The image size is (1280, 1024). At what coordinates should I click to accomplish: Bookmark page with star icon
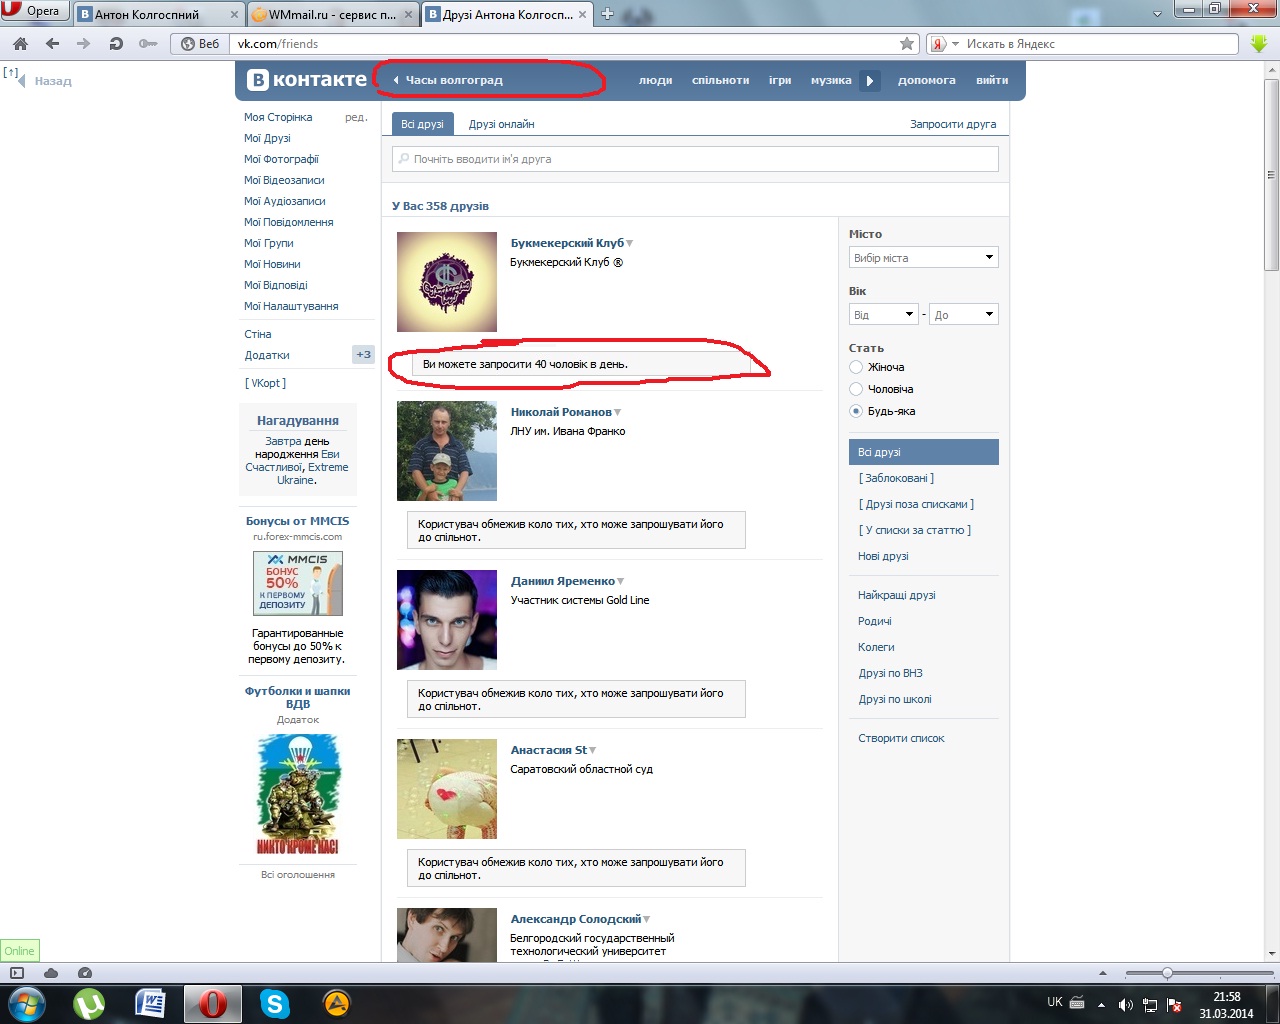pyautogui.click(x=907, y=44)
